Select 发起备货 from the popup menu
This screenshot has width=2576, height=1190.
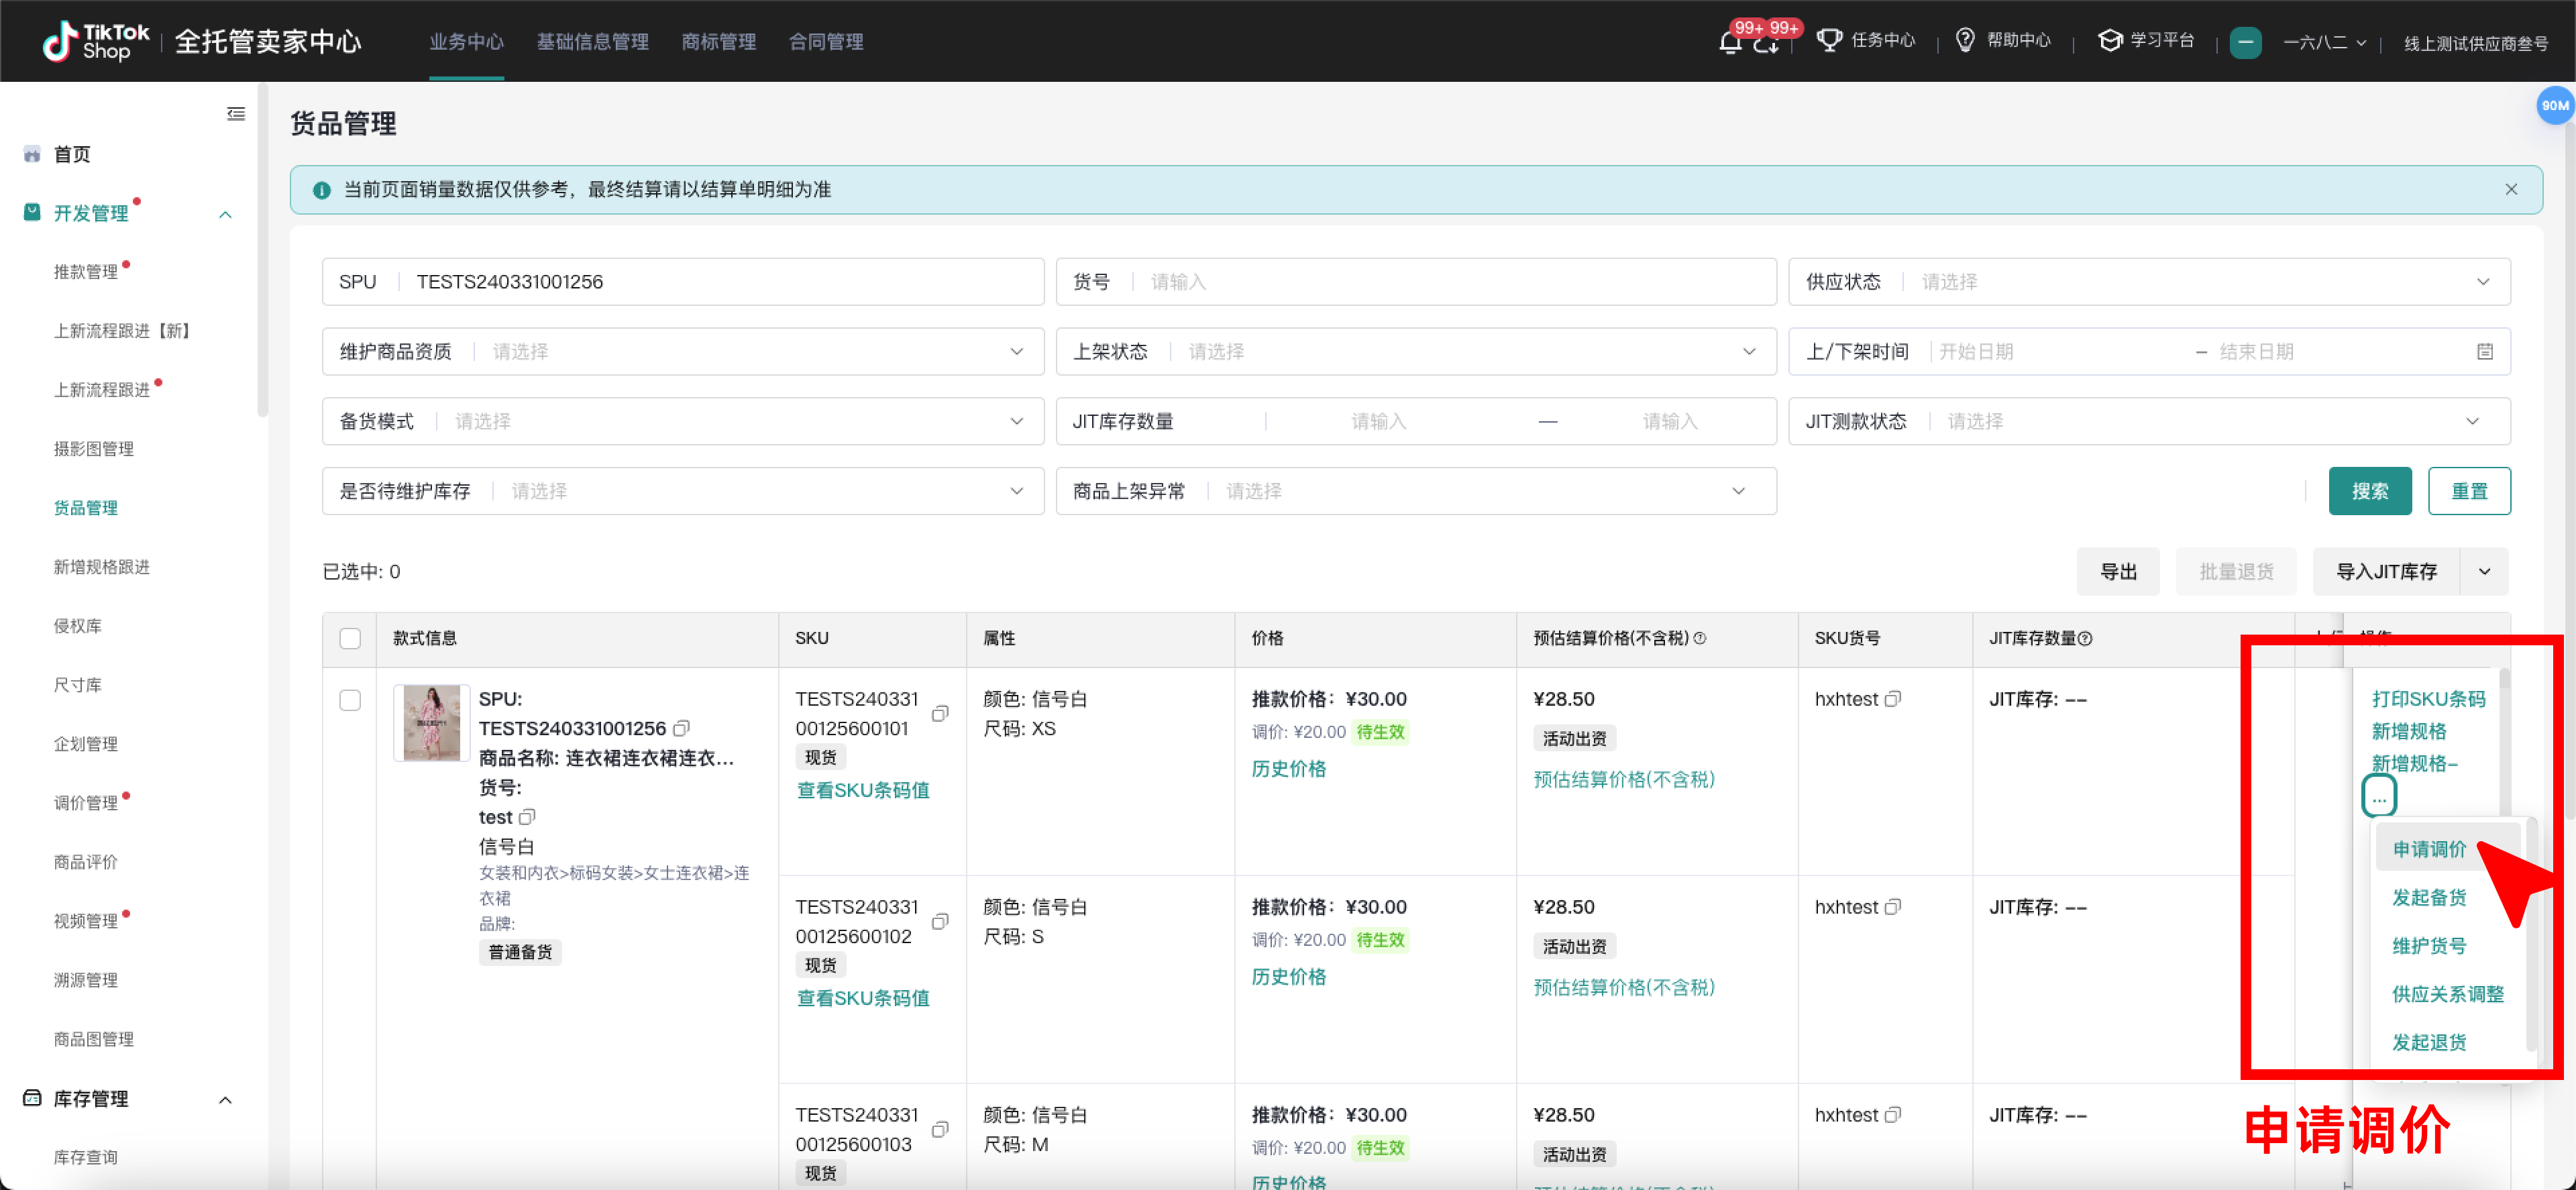pyautogui.click(x=2429, y=897)
